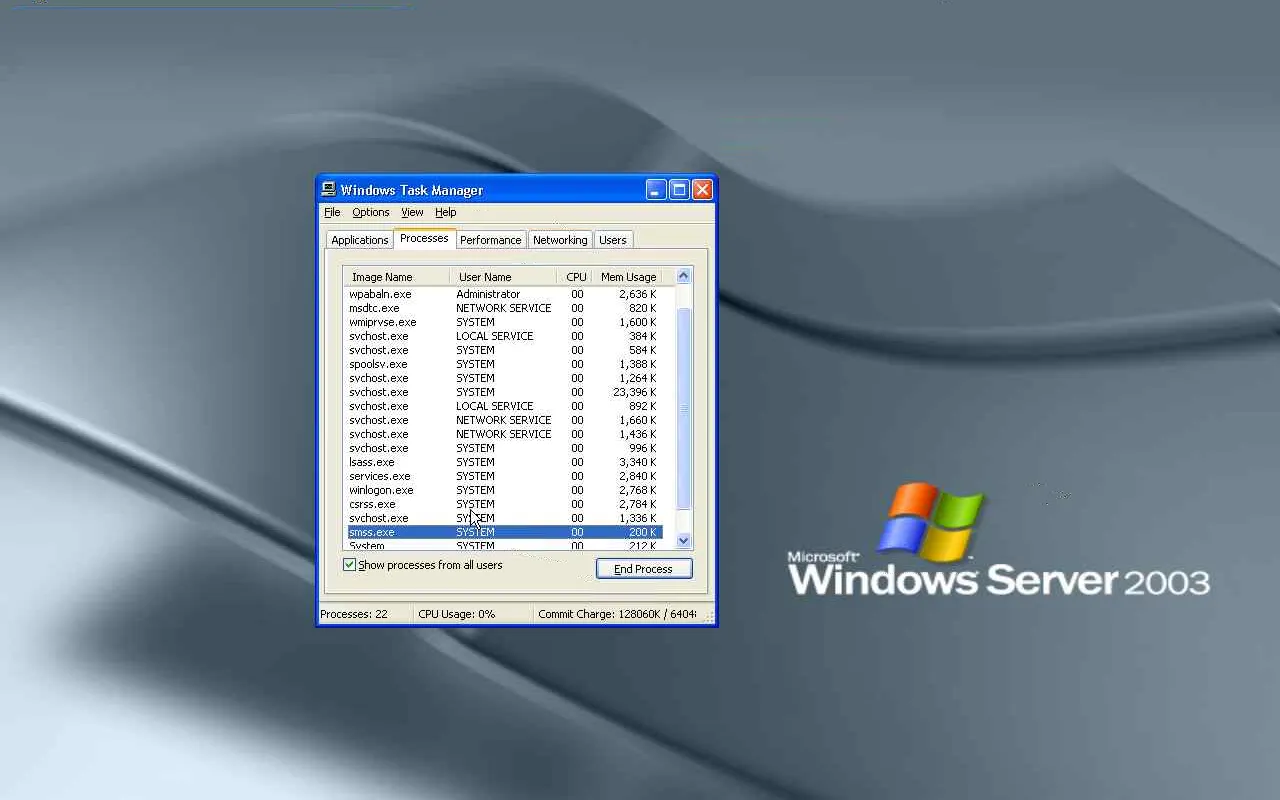Sort by the Image Name column header
Viewport: 1280px width, 800px height.
coord(397,277)
